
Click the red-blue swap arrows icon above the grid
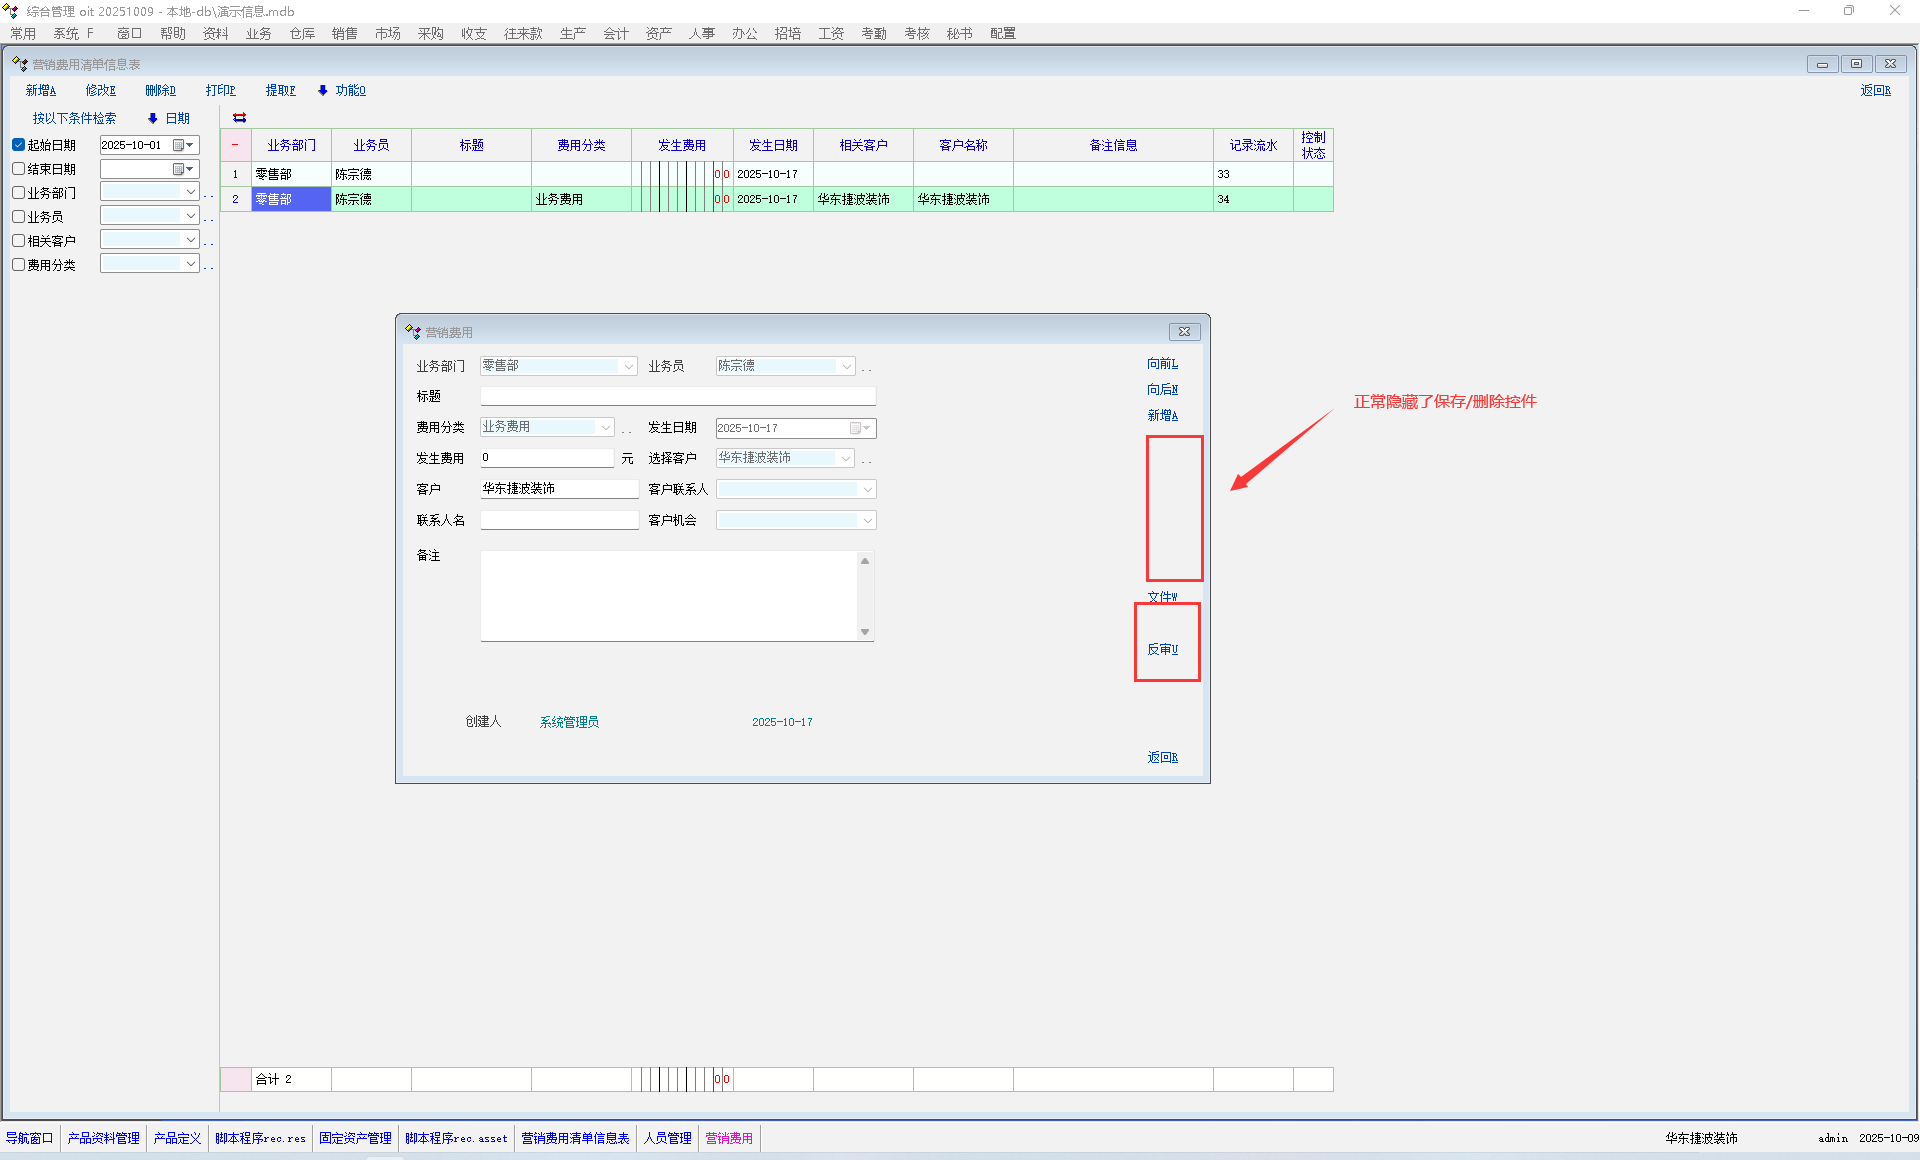[239, 118]
